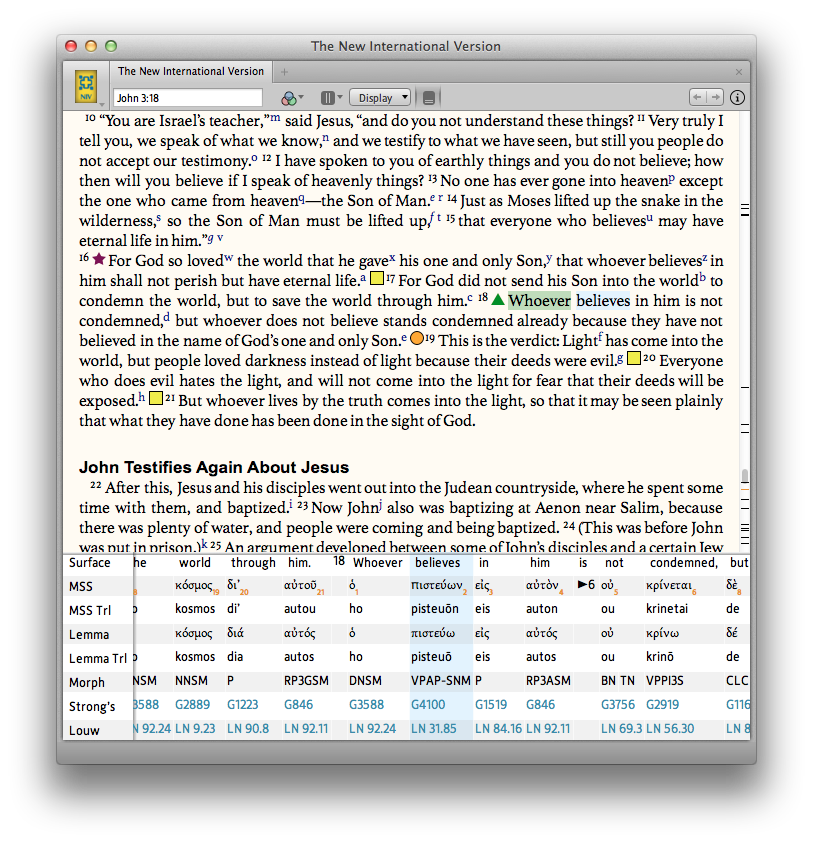Add a new tab with plus icon
The image size is (813, 843).
pyautogui.click(x=284, y=72)
